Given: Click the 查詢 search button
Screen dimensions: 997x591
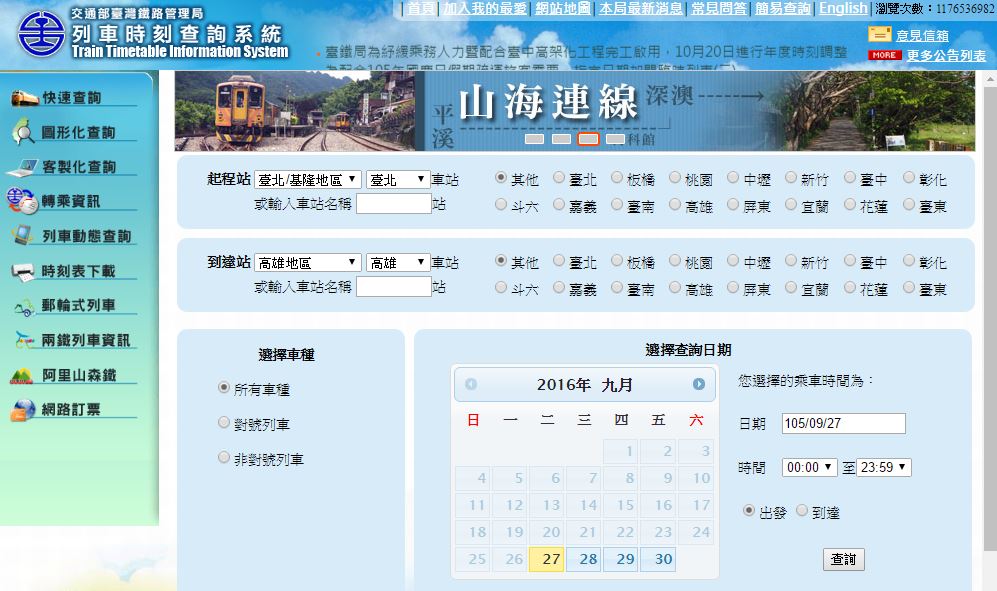Looking at the screenshot, I should tap(844, 559).
